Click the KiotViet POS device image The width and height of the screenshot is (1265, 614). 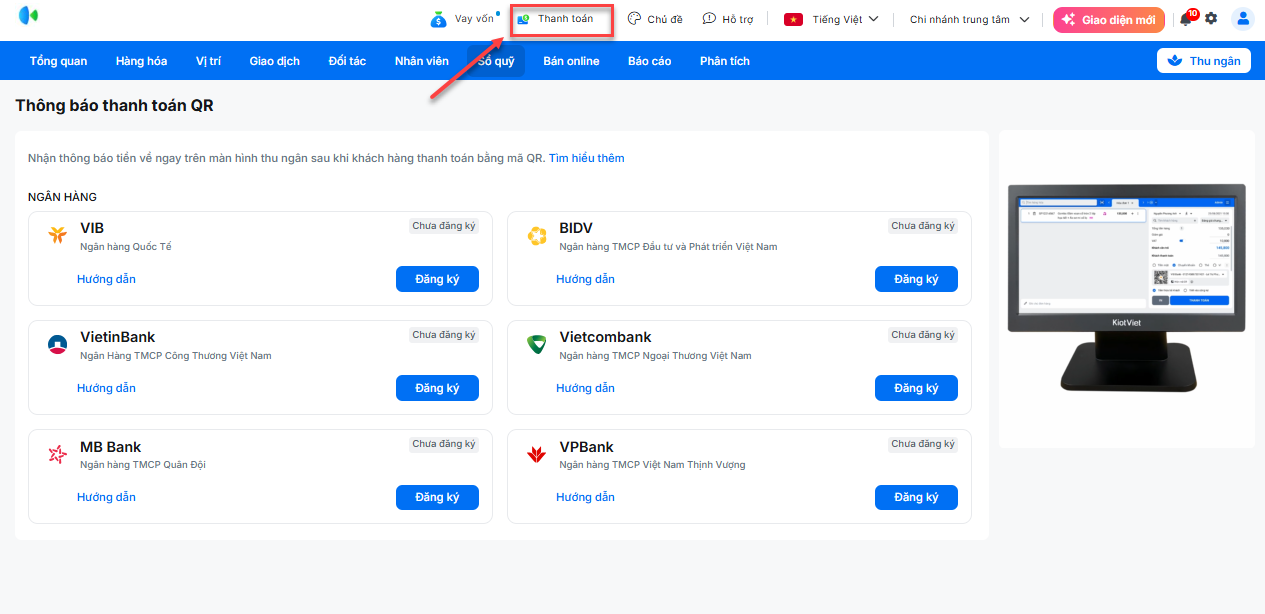(1126, 288)
